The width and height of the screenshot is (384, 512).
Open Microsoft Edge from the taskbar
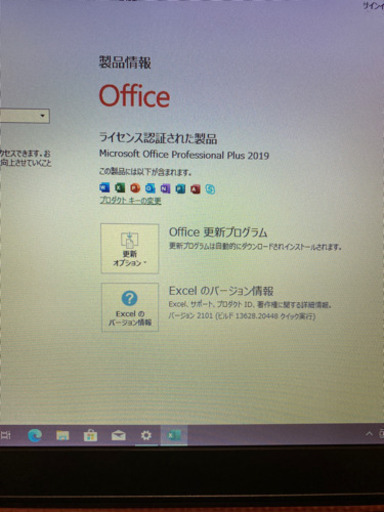pyautogui.click(x=35, y=435)
